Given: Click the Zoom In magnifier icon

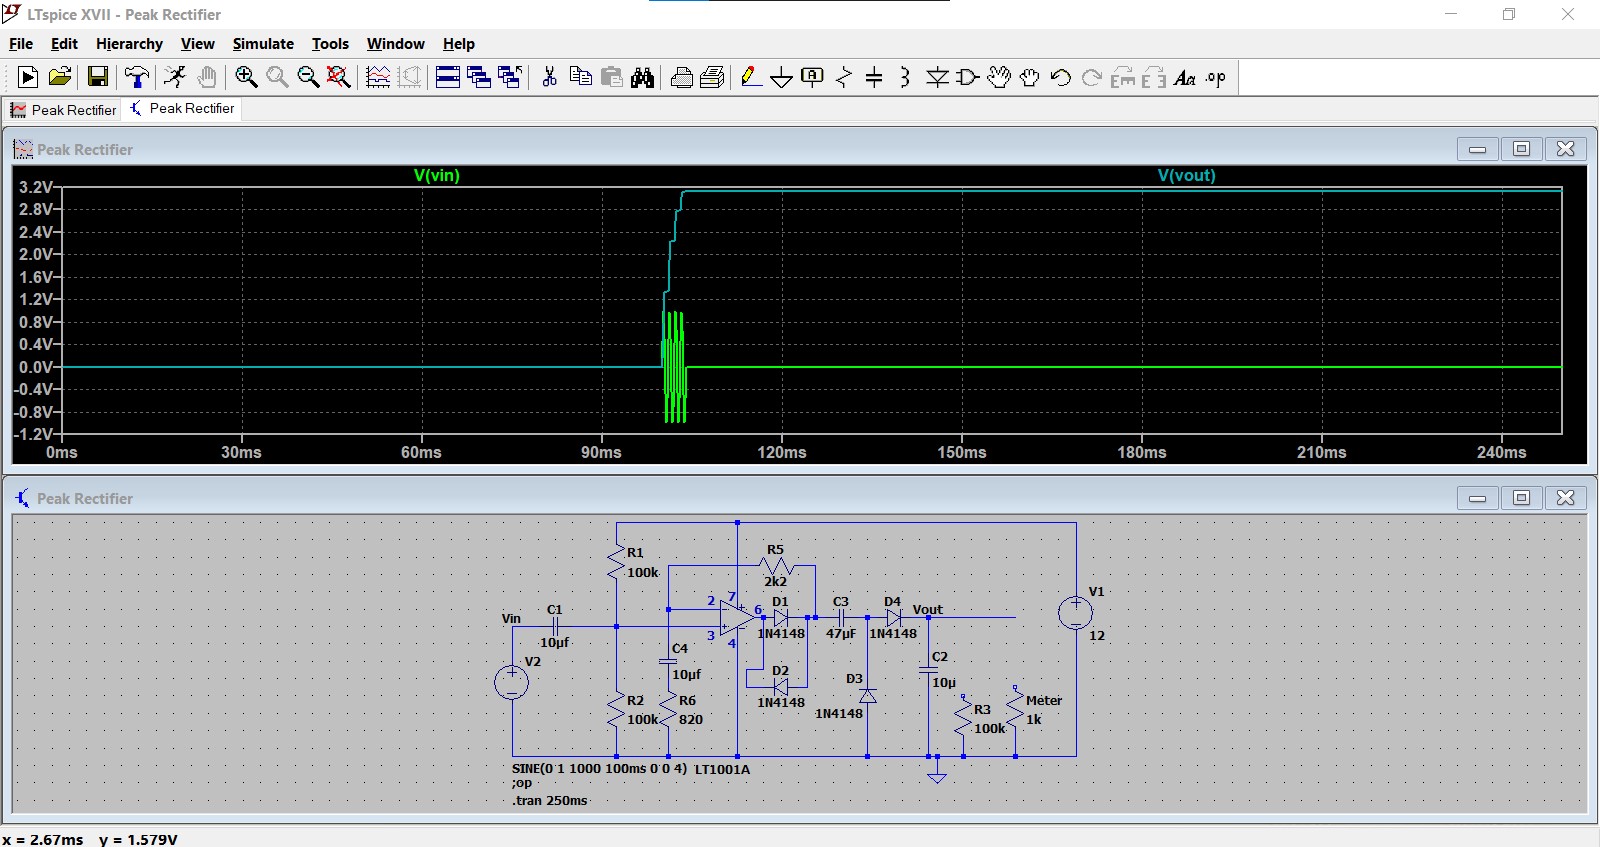Looking at the screenshot, I should pyautogui.click(x=246, y=77).
